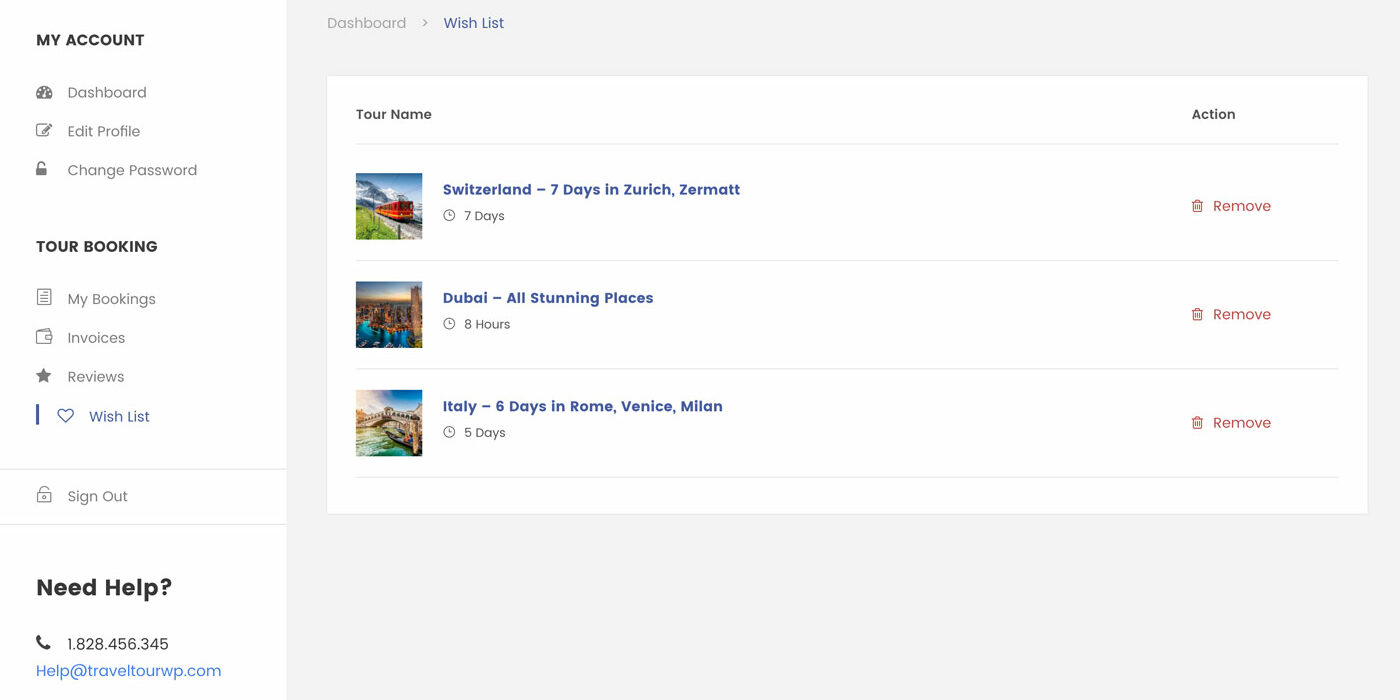Click the Italy Venice bridge thumbnail
Screen dimensions: 1400x700
[x=389, y=423]
